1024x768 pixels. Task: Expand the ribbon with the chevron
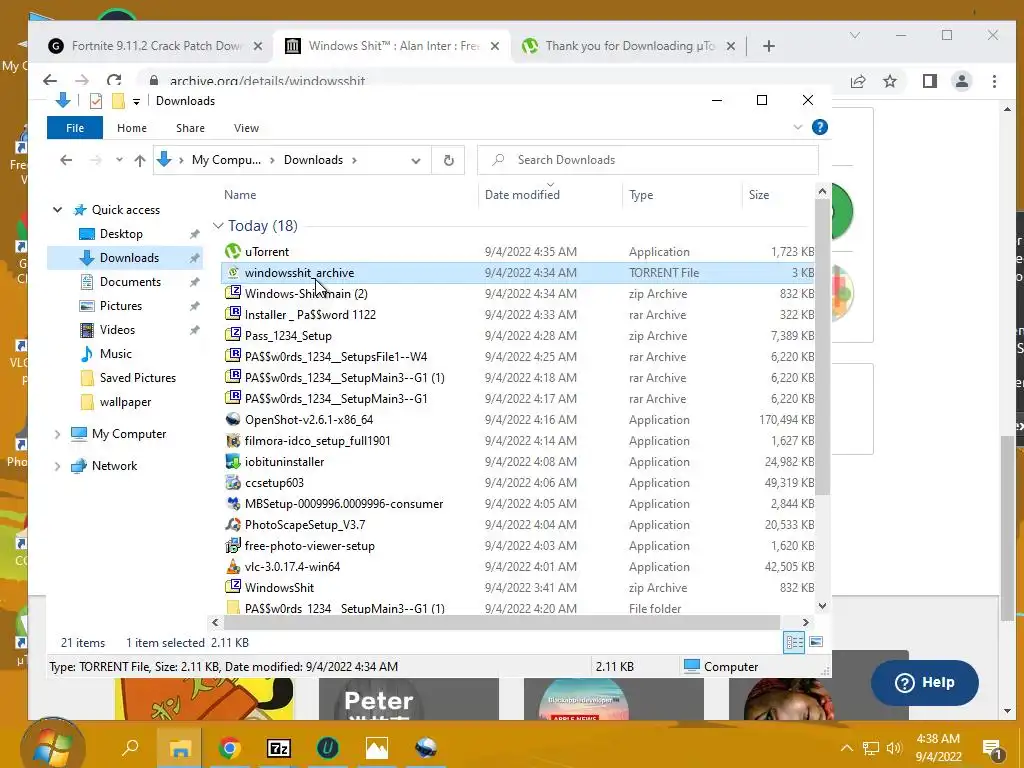[x=797, y=127]
